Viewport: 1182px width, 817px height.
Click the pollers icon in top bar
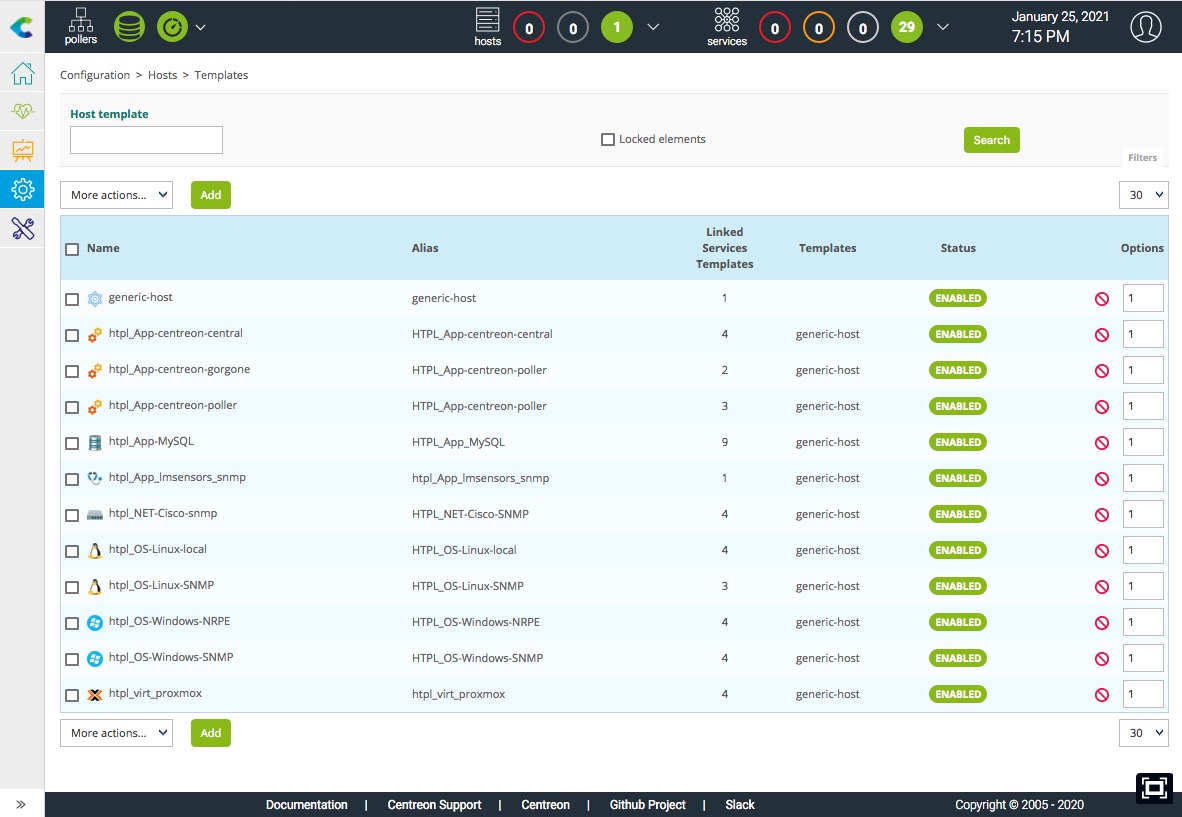[81, 26]
